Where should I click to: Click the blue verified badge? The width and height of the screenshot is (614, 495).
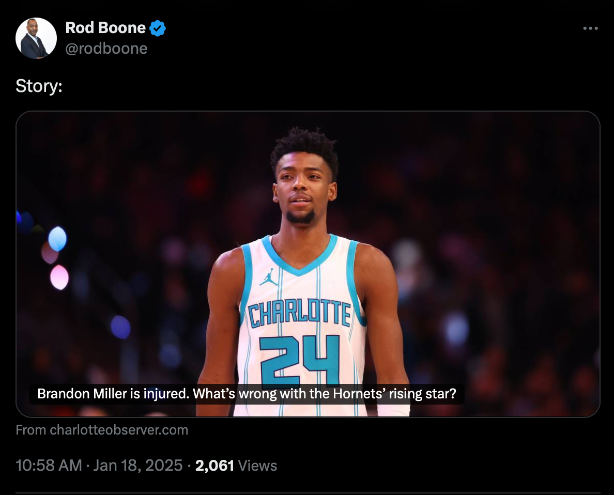pyautogui.click(x=158, y=28)
